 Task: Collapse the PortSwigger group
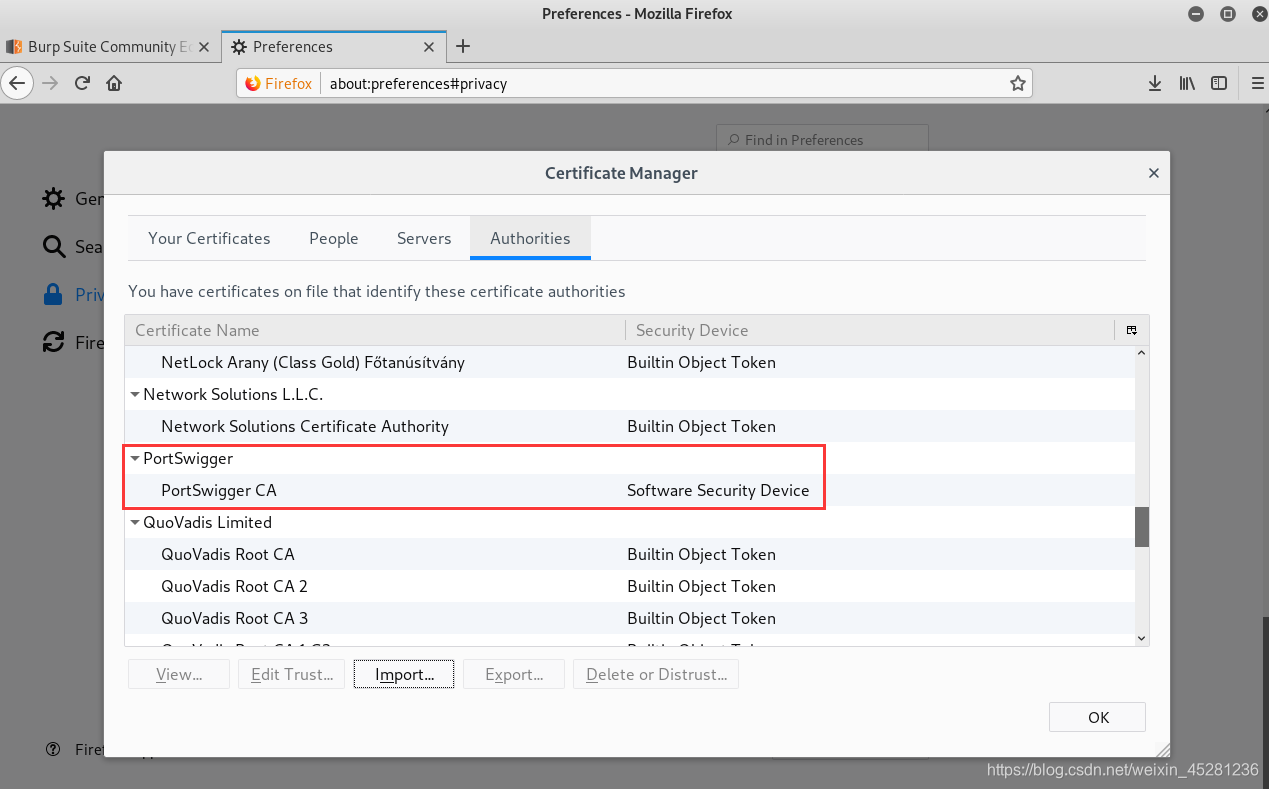pos(135,458)
